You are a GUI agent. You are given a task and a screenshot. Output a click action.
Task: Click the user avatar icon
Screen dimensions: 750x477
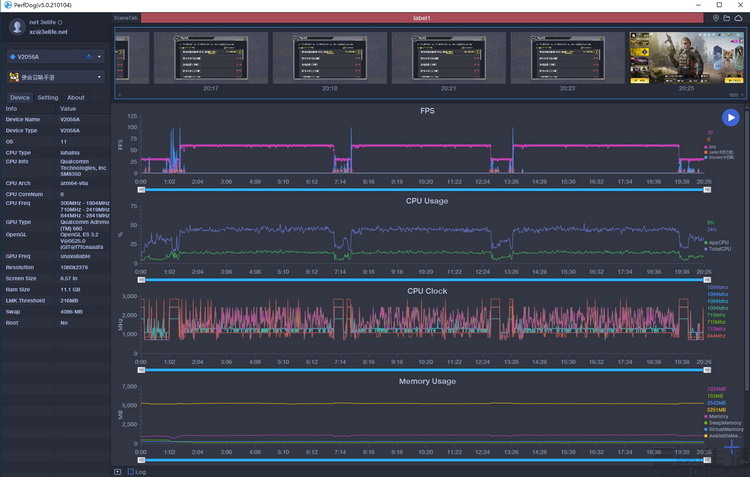pos(17,27)
